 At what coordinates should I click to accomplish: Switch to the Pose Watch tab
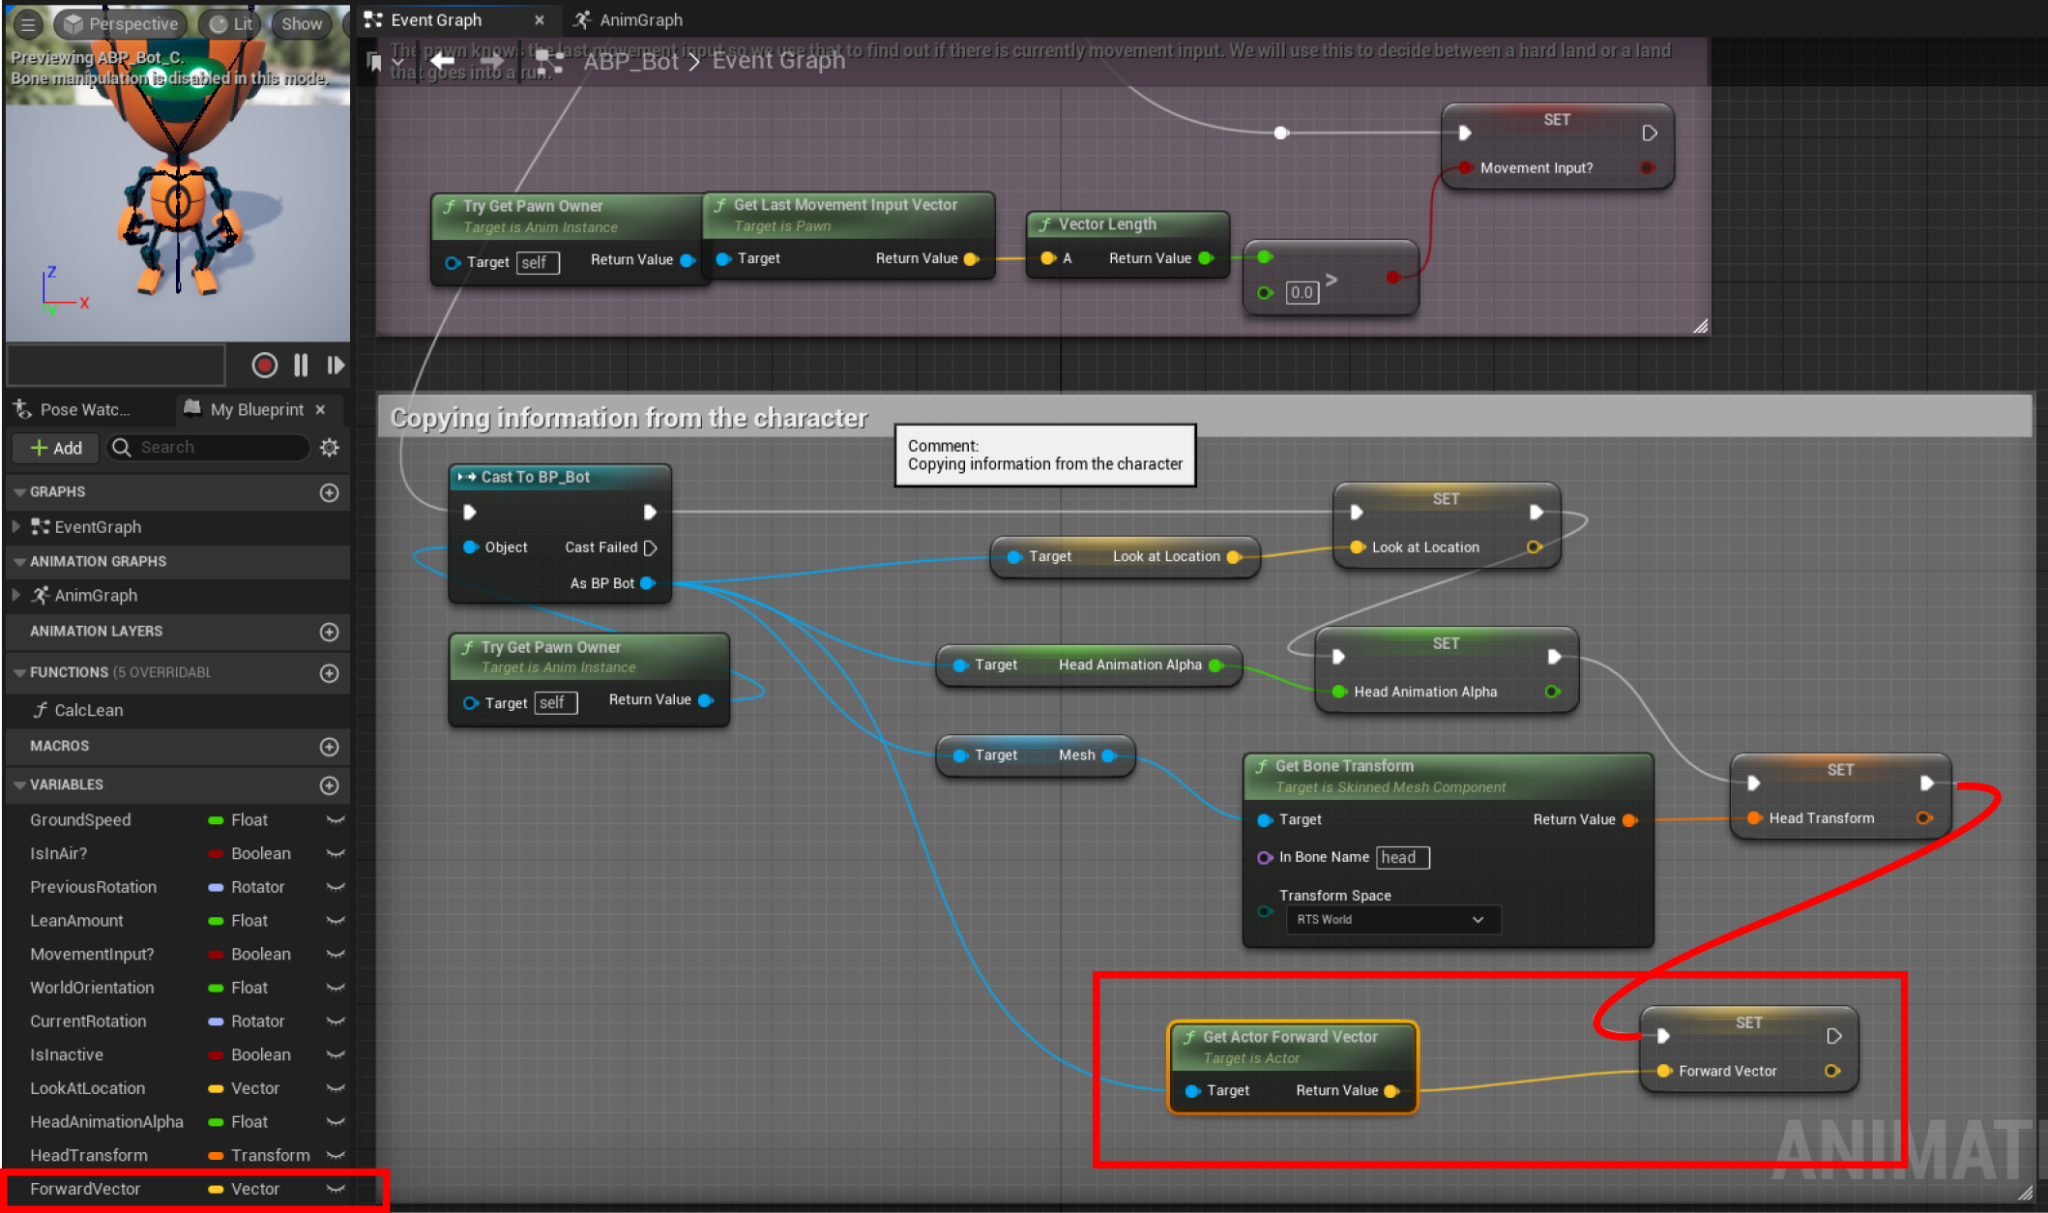[73, 409]
